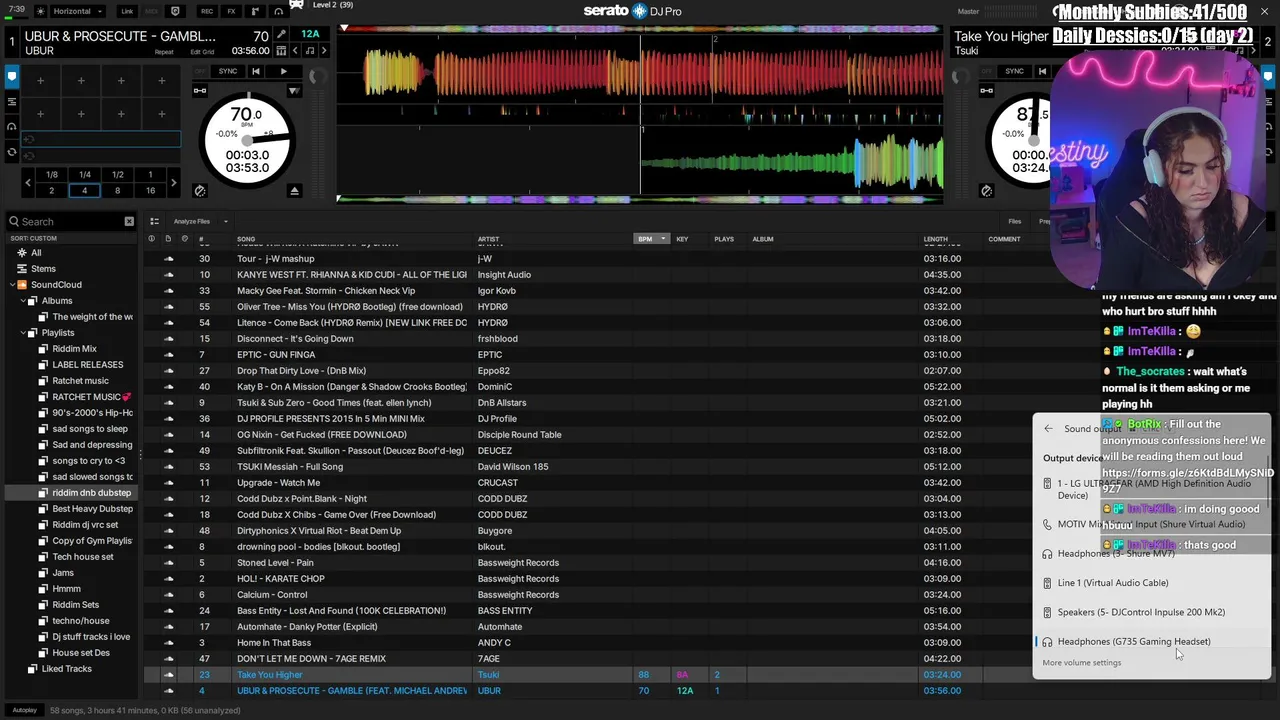Click deck 2 keylock link icon
This screenshot has height=720, width=1280.
pyautogui.click(x=987, y=91)
